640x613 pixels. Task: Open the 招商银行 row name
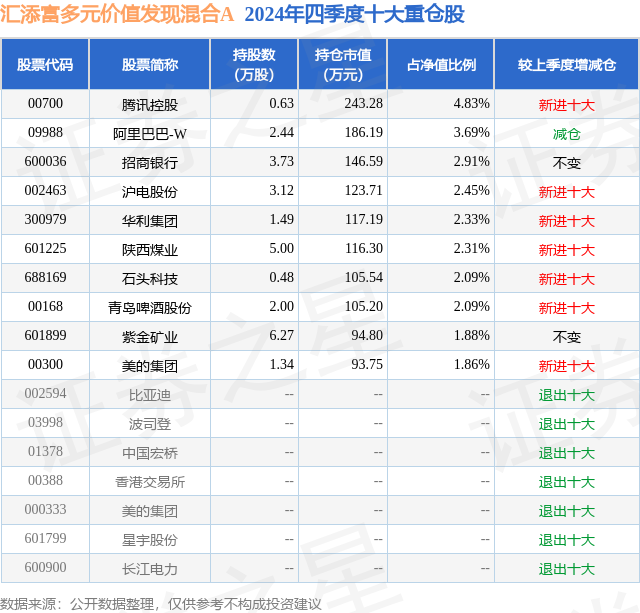click(150, 163)
